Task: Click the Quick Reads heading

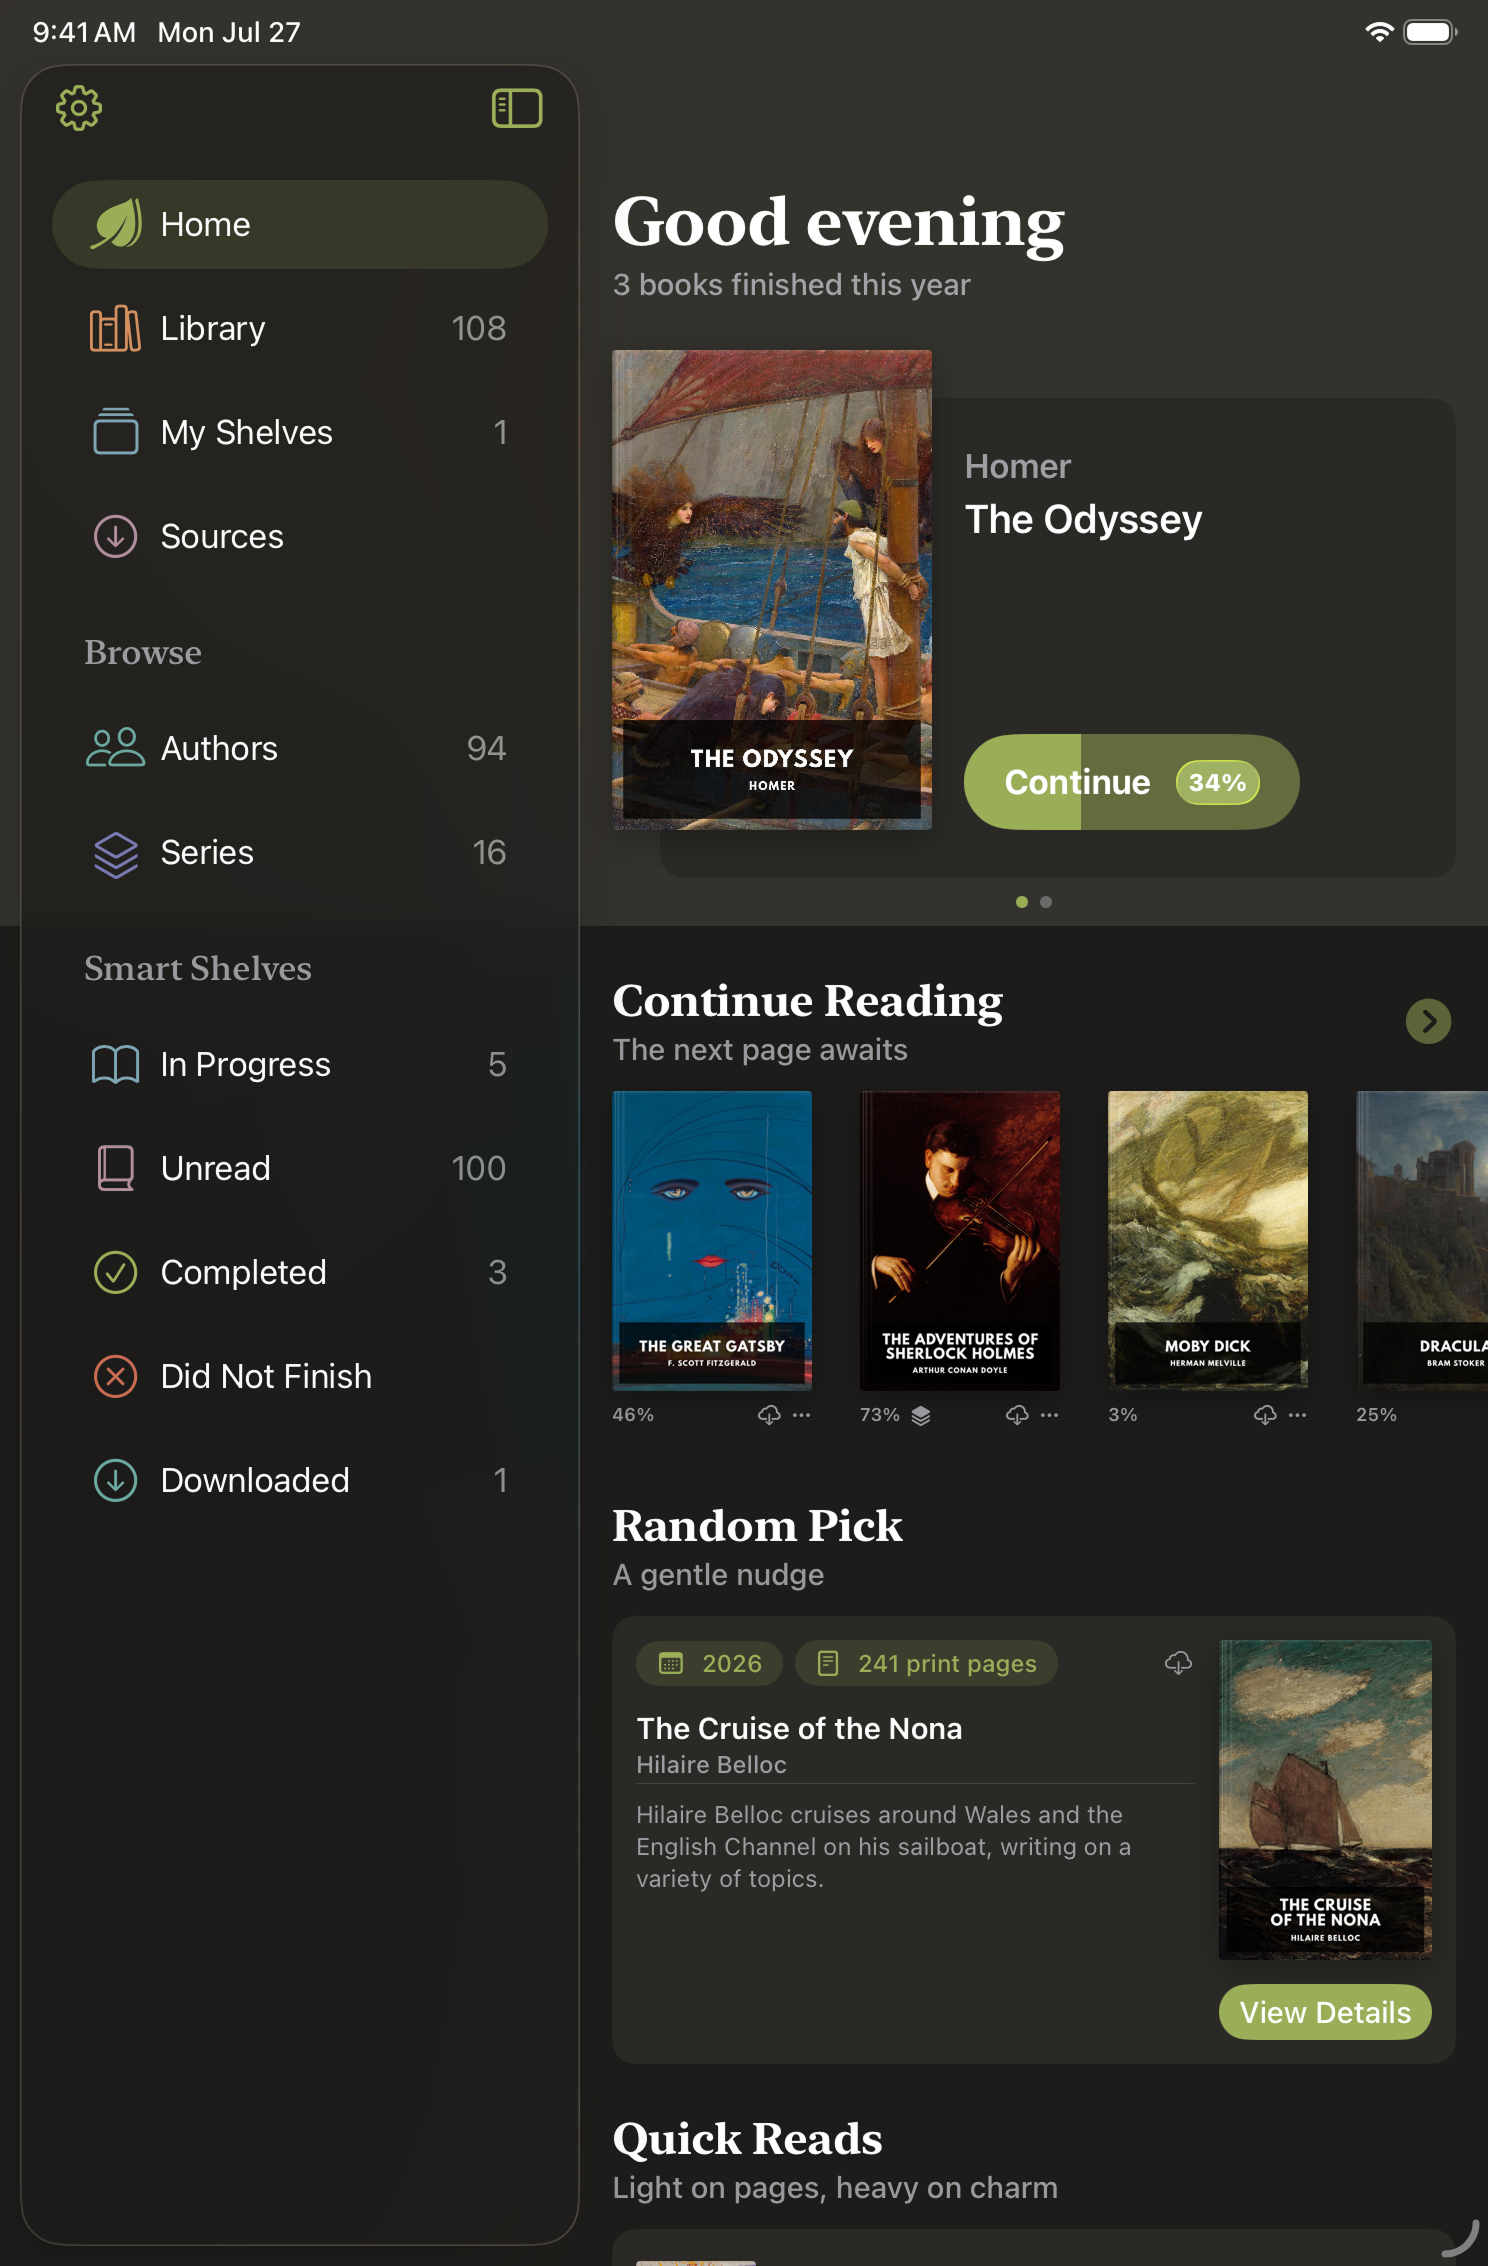Action: (x=748, y=2139)
